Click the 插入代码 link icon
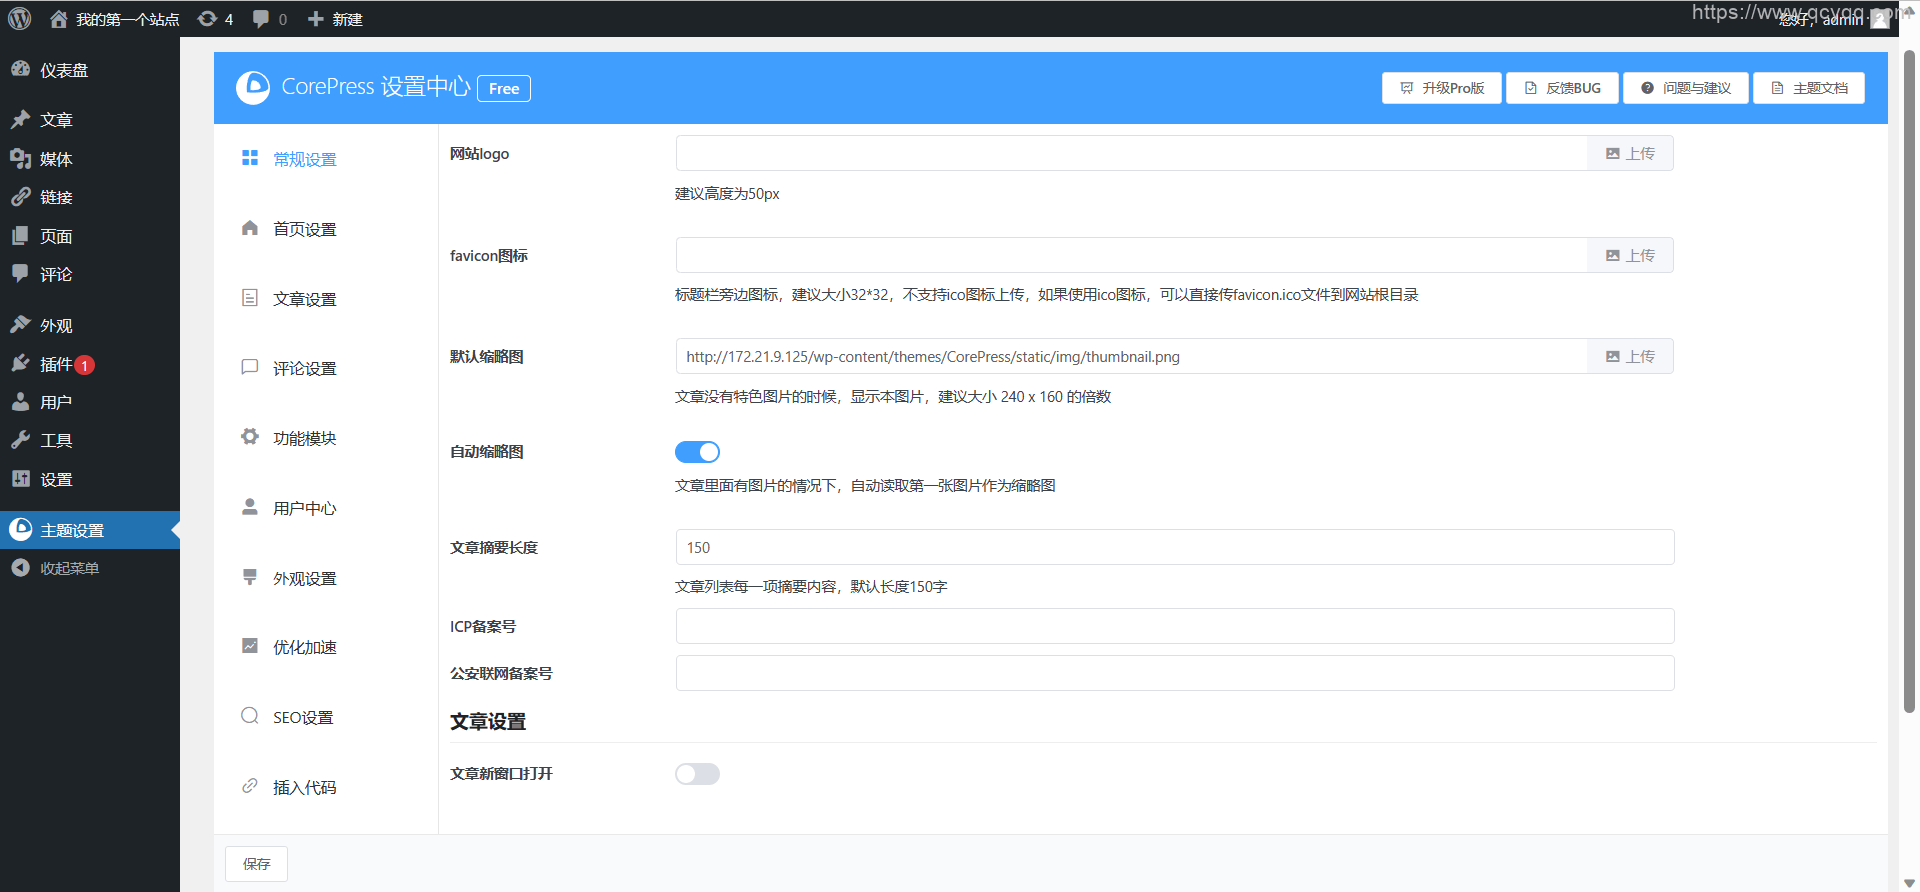 (250, 787)
